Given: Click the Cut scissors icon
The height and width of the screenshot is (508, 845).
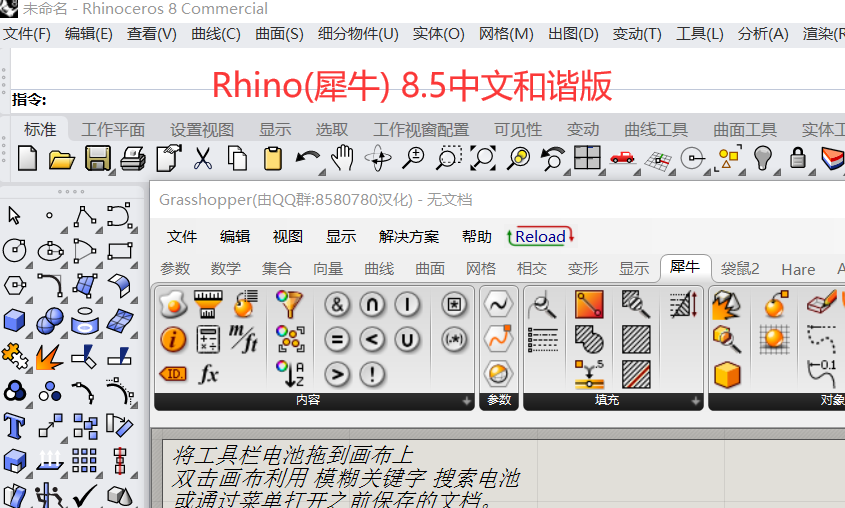Looking at the screenshot, I should pyautogui.click(x=203, y=159).
